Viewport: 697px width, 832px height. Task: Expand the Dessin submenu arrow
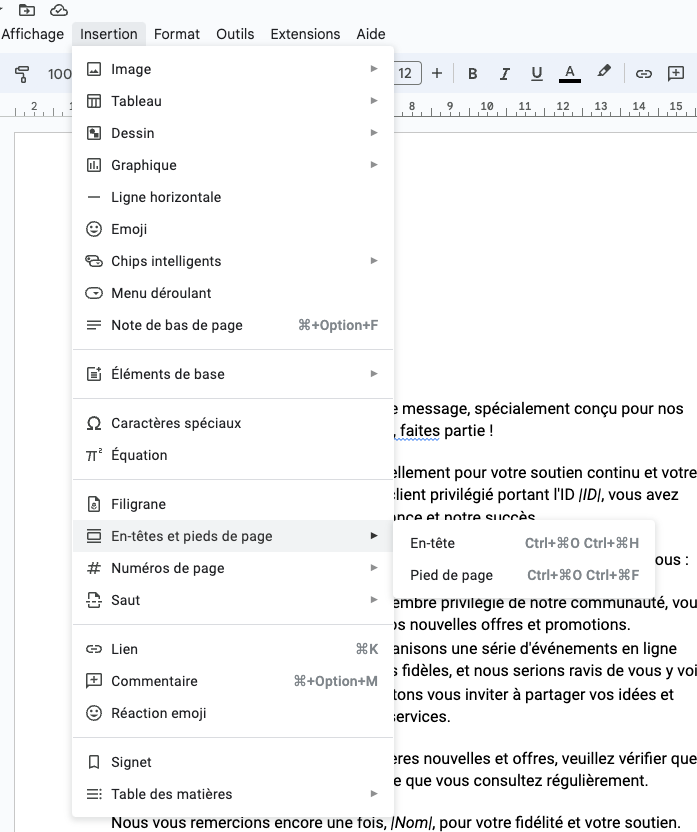coord(374,133)
